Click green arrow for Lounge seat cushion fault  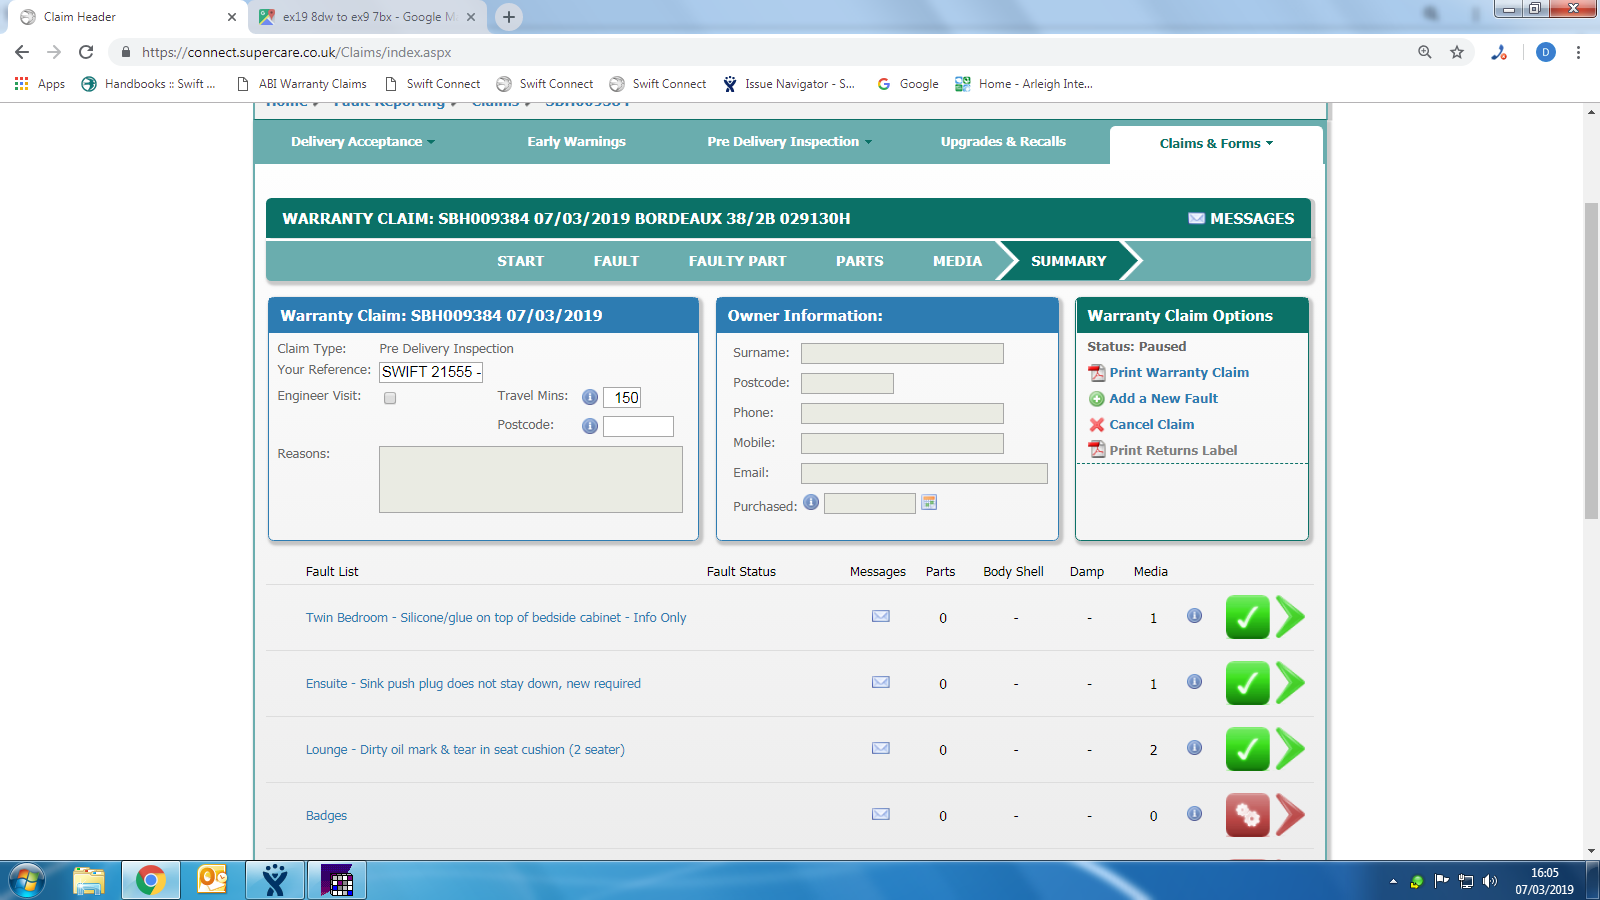click(1290, 749)
